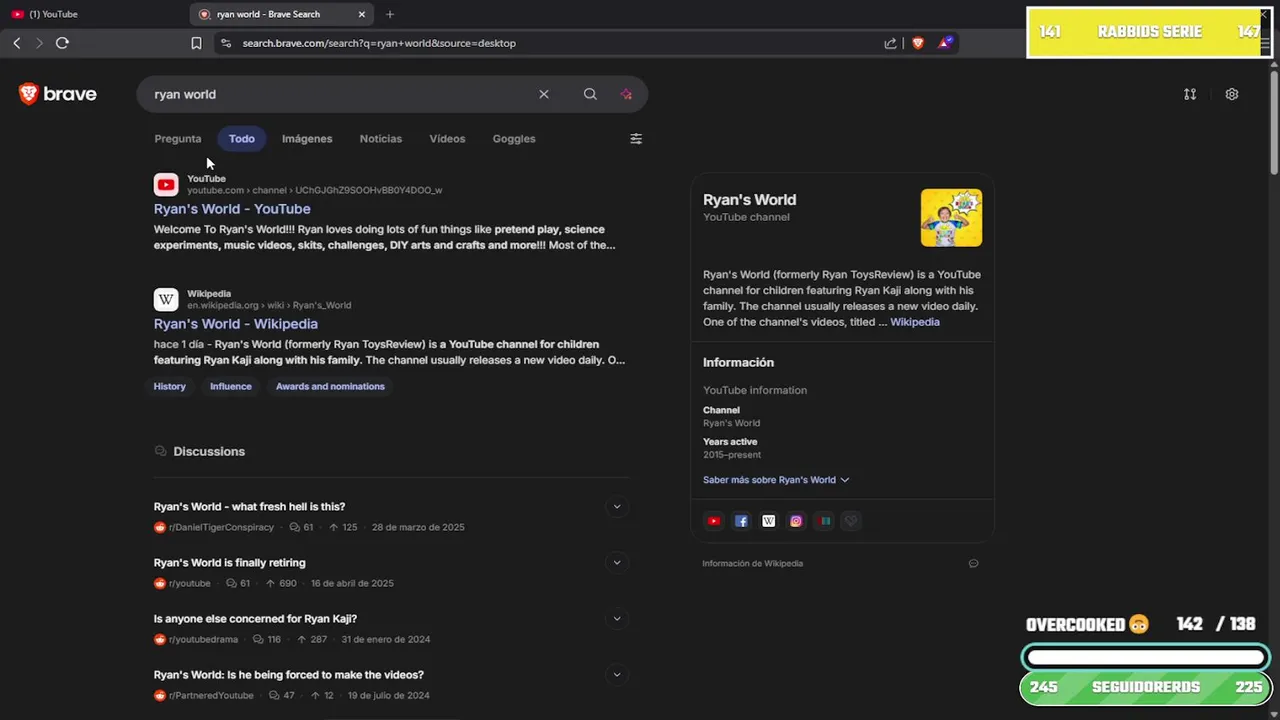Close the ryan world Brave Search tab
1280x720 pixels.
[362, 14]
